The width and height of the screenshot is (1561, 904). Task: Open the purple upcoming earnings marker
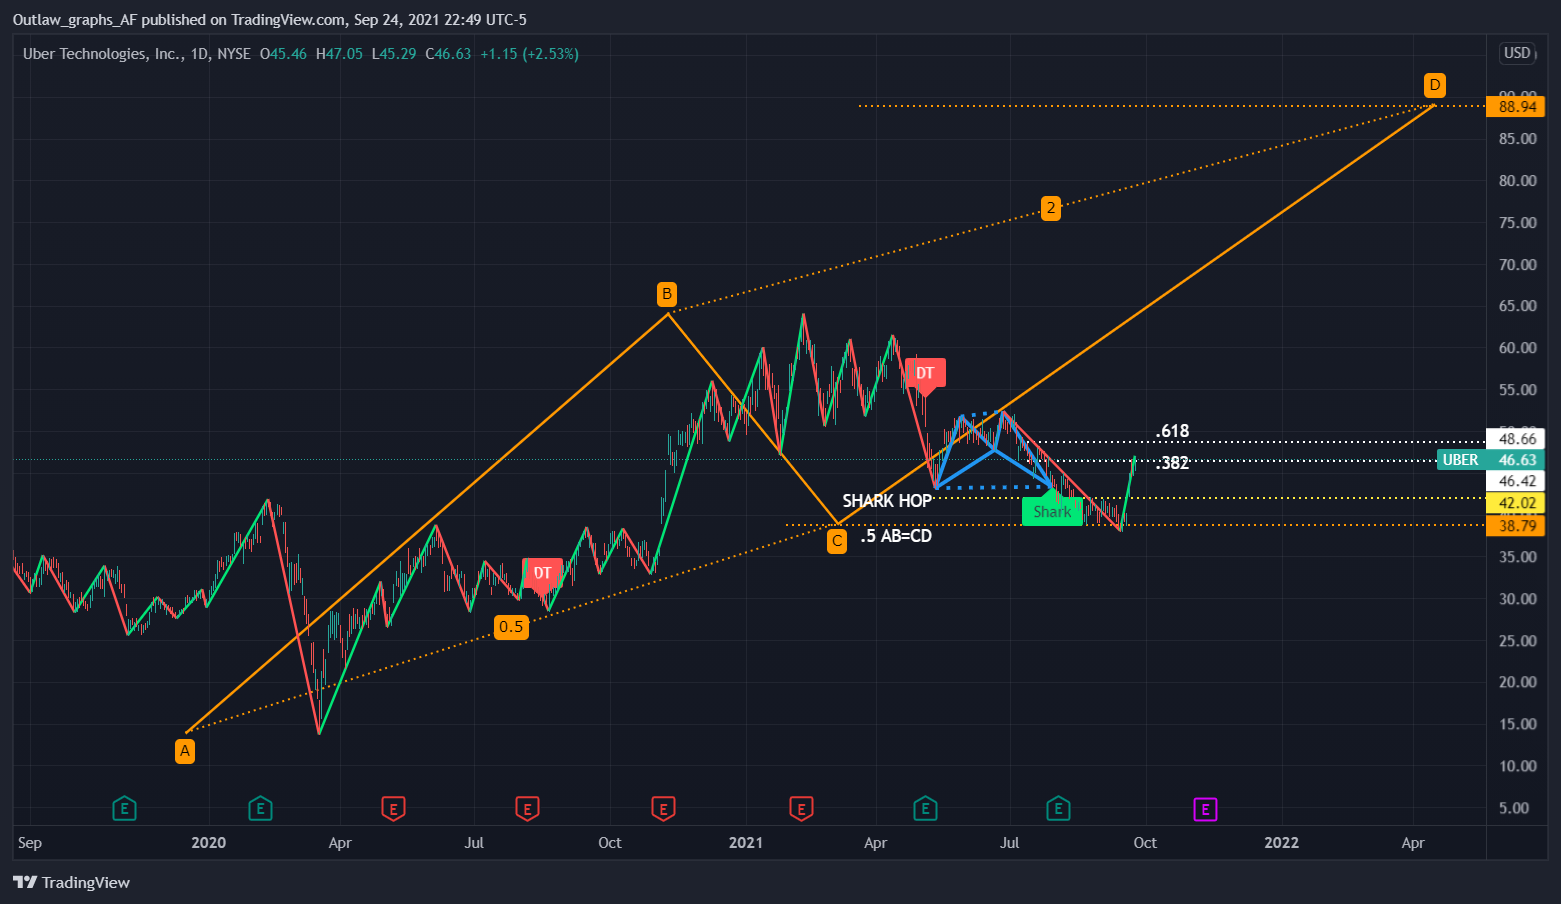[x=1205, y=809]
